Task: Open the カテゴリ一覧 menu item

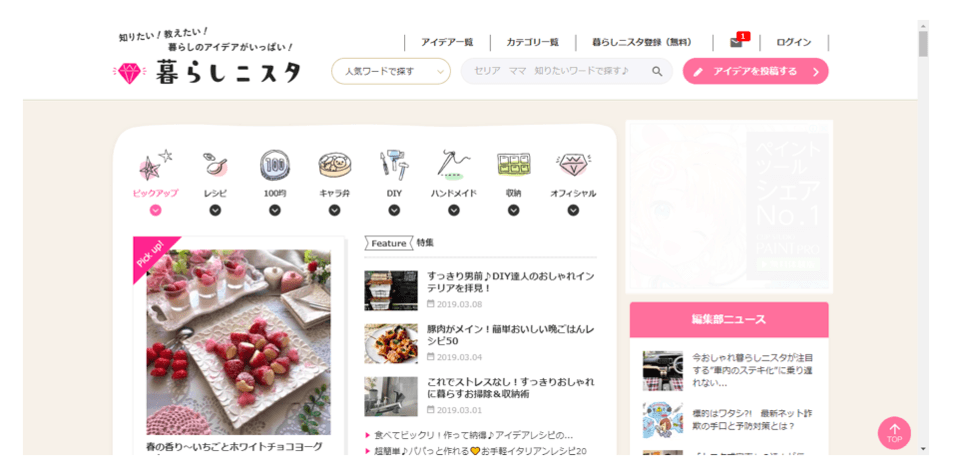Action: [533, 42]
